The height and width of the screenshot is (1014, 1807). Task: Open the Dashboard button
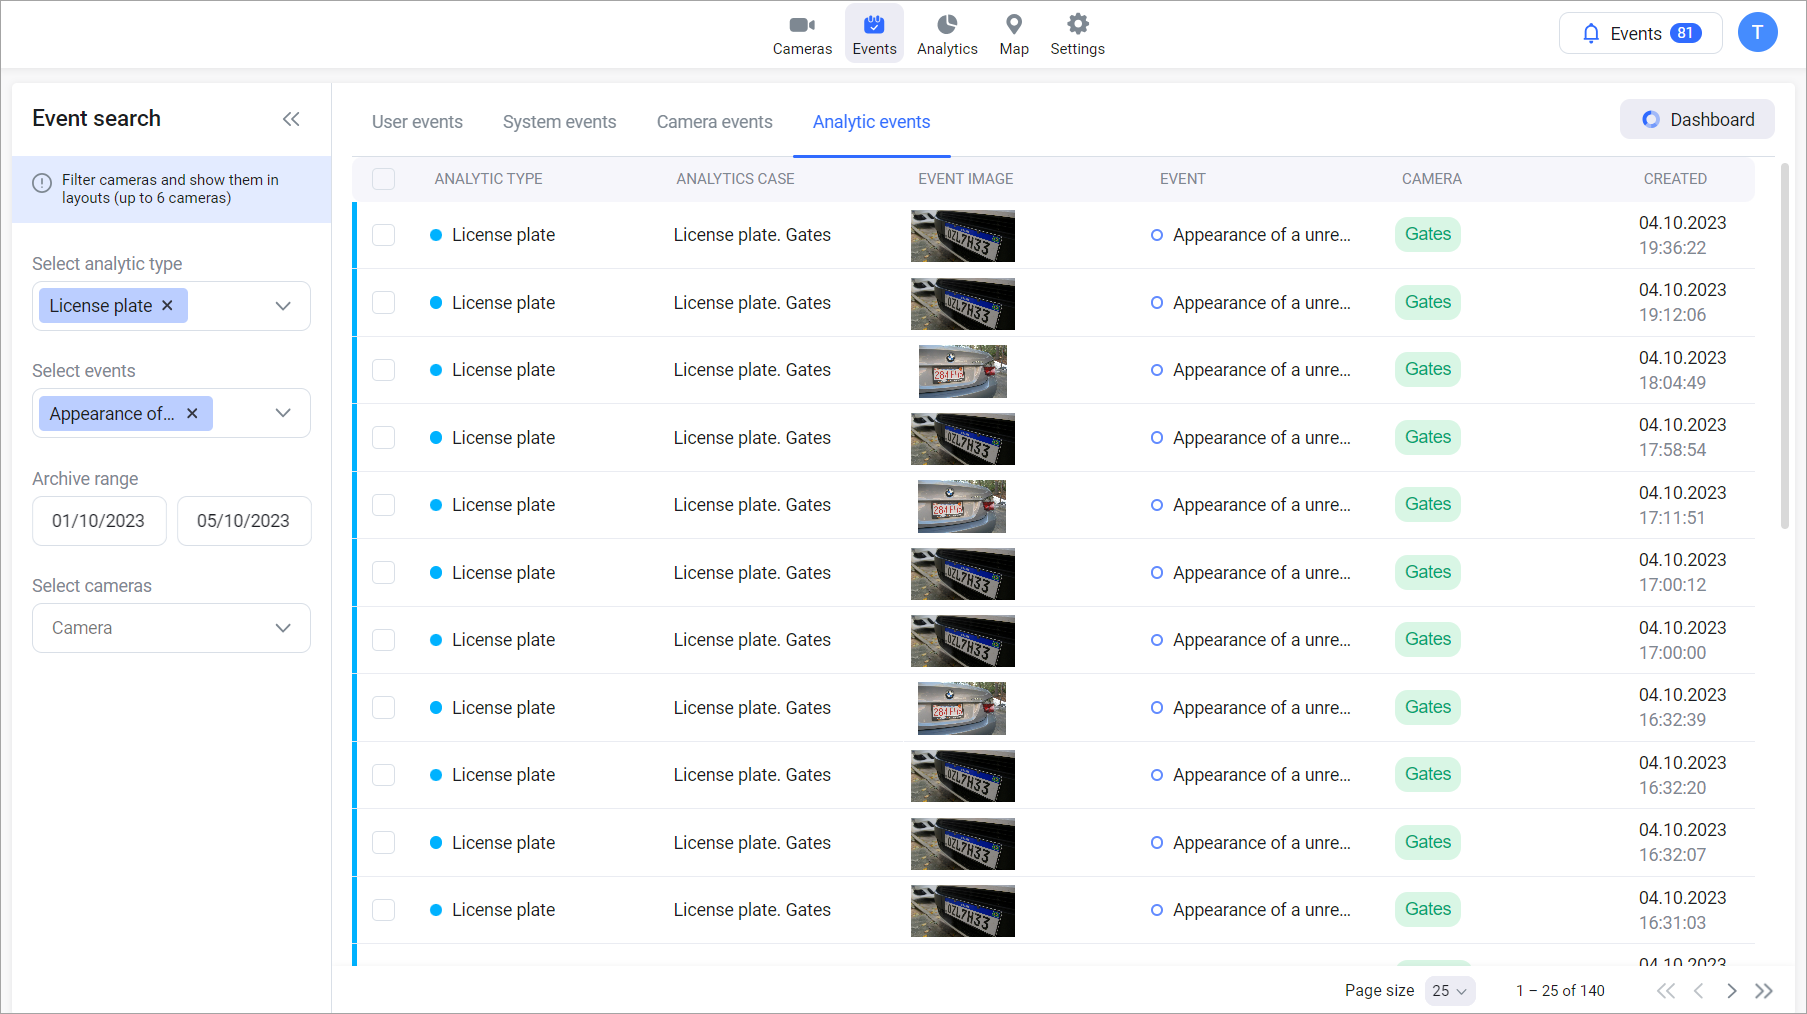point(1697,120)
